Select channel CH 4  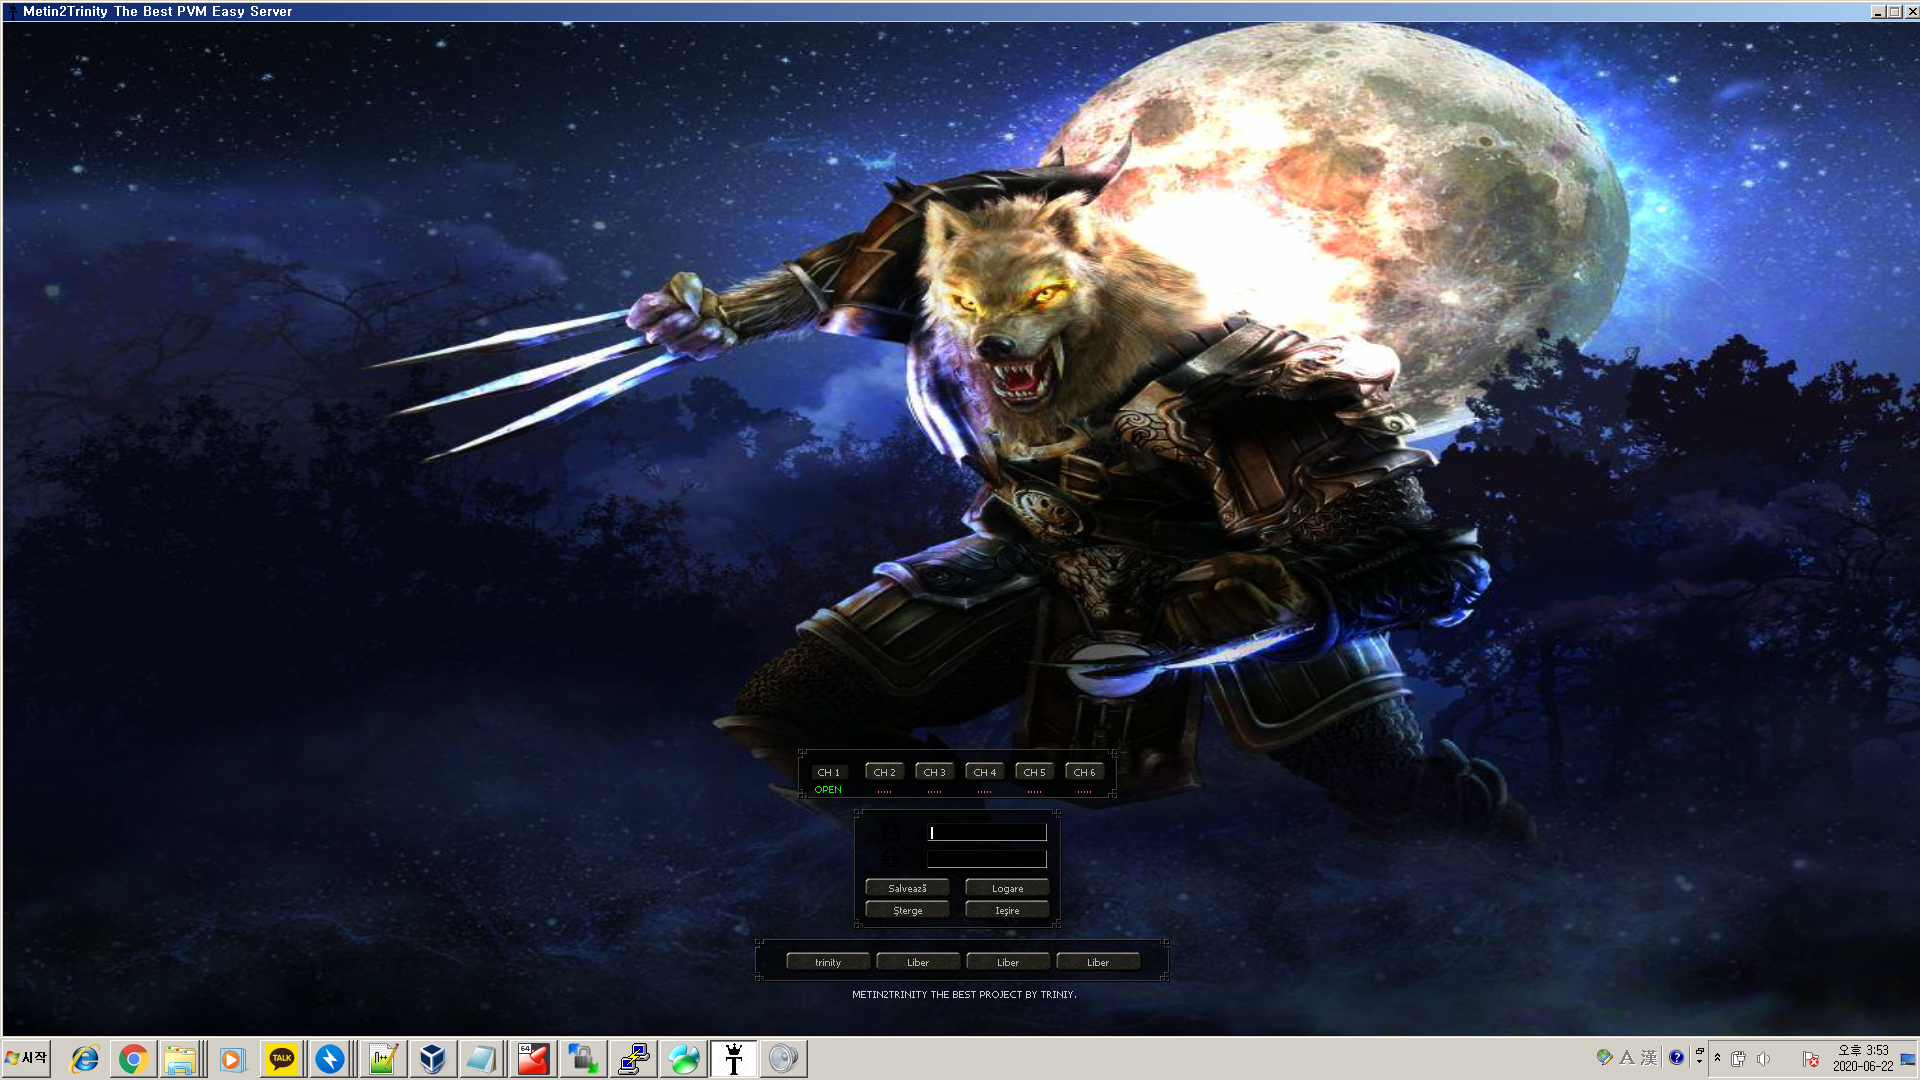[984, 772]
